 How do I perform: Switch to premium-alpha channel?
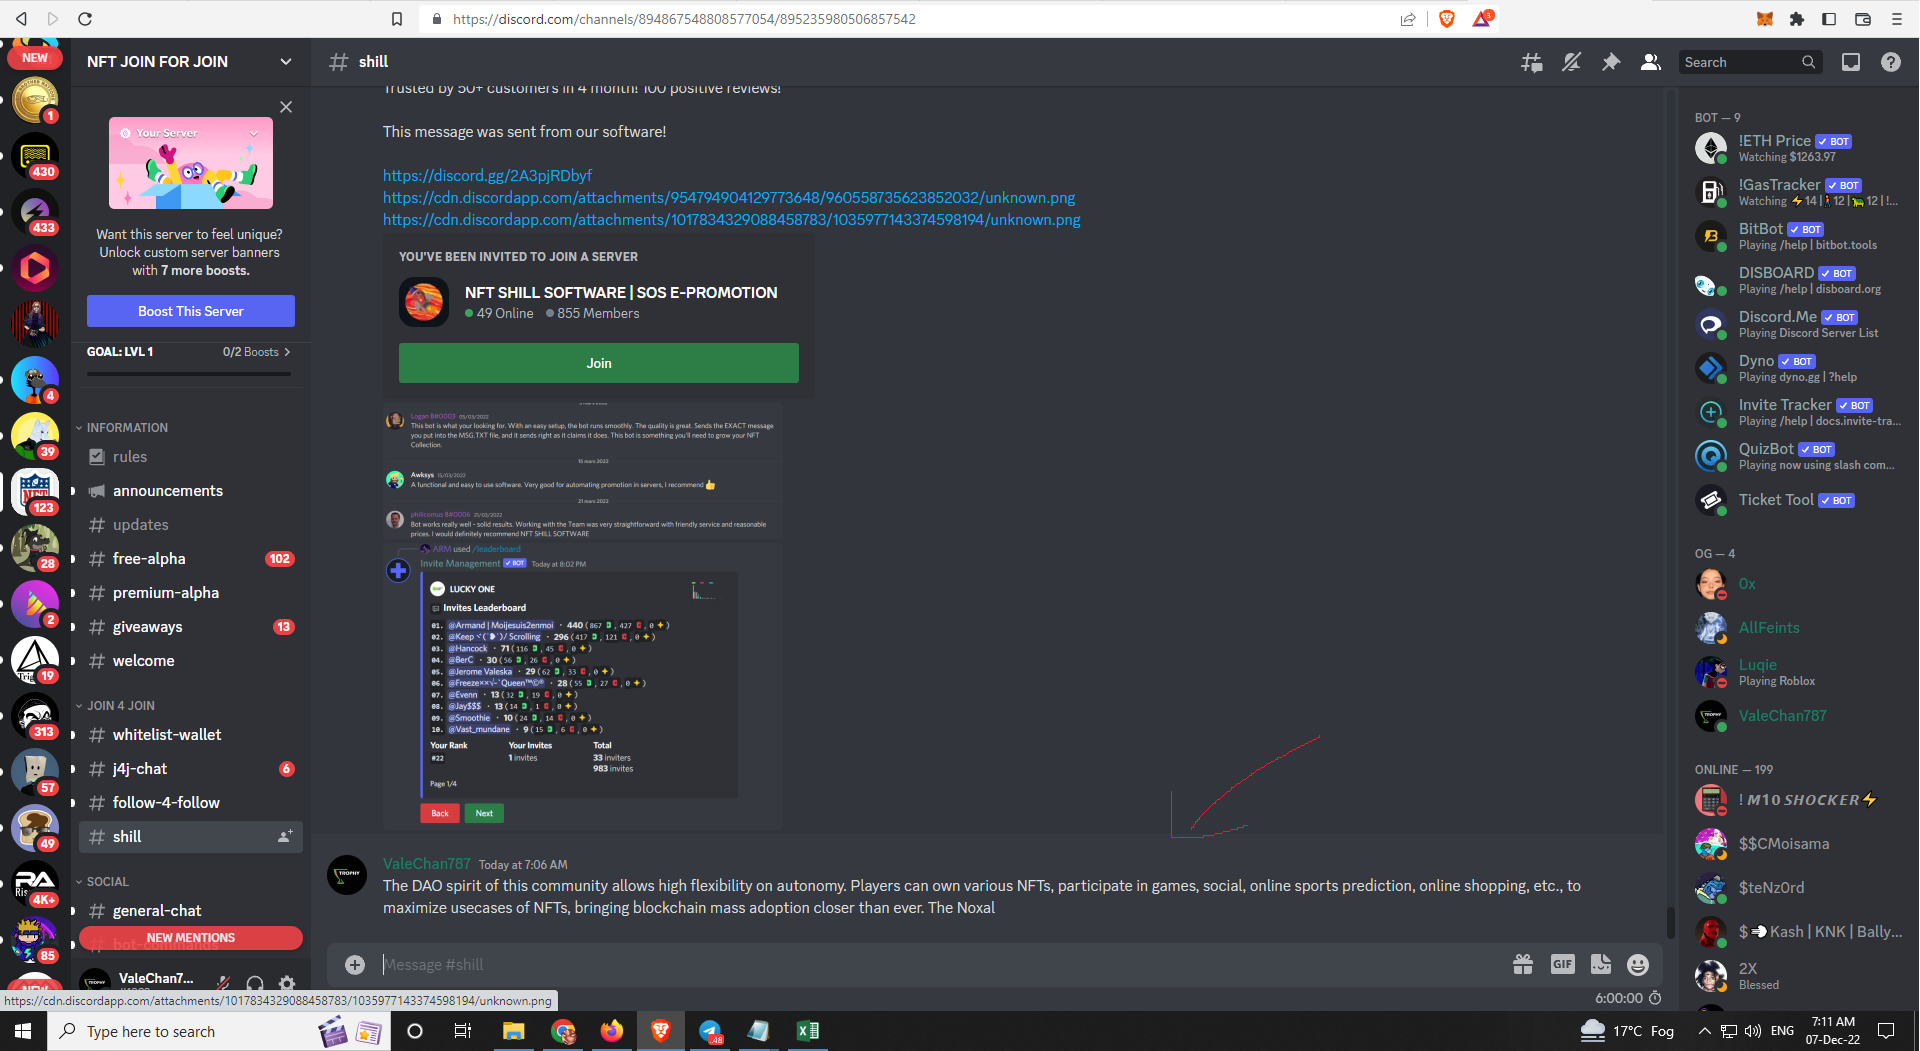coord(190,593)
